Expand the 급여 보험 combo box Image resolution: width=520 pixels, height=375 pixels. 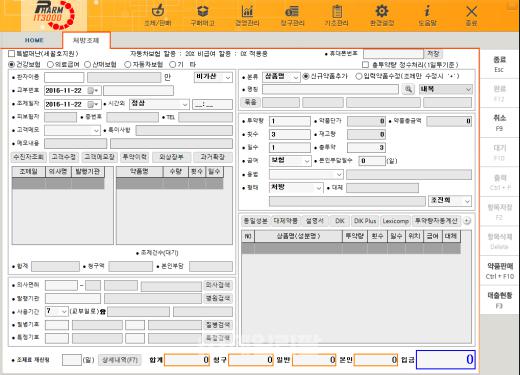(x=290, y=161)
